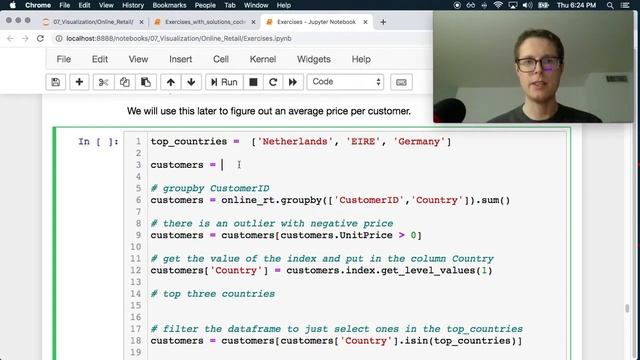This screenshot has width=640, height=360.
Task: Open the Jupyter Edit menu
Action: click(x=100, y=59)
